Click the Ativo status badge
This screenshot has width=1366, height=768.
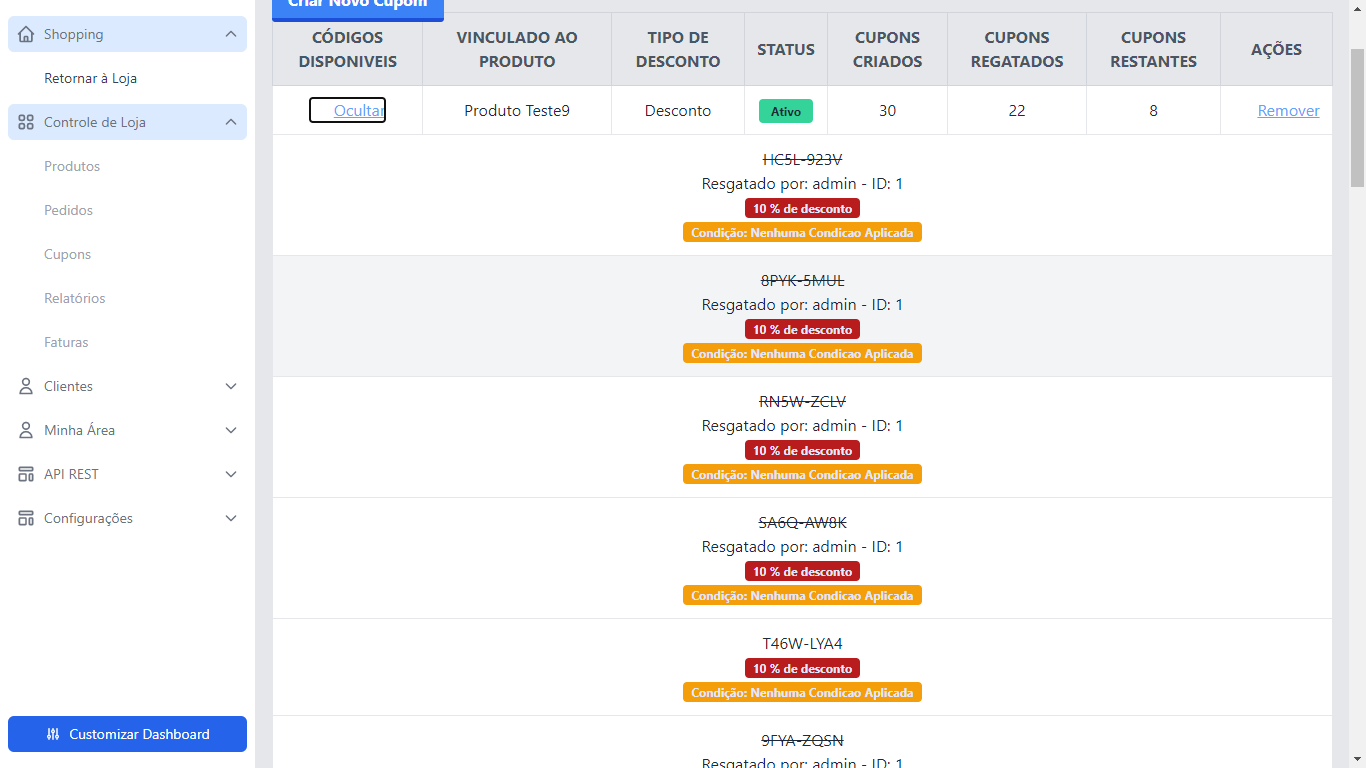click(x=785, y=111)
